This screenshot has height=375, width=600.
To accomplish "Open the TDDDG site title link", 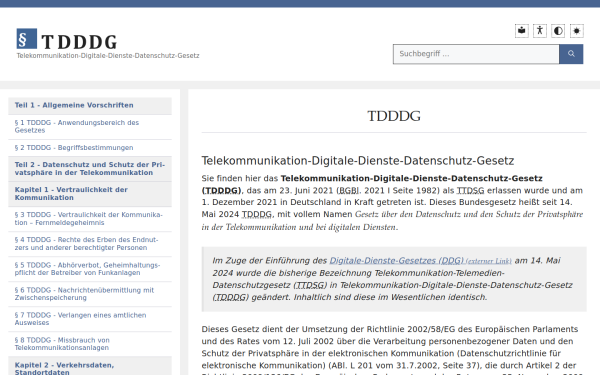I will [79, 42].
